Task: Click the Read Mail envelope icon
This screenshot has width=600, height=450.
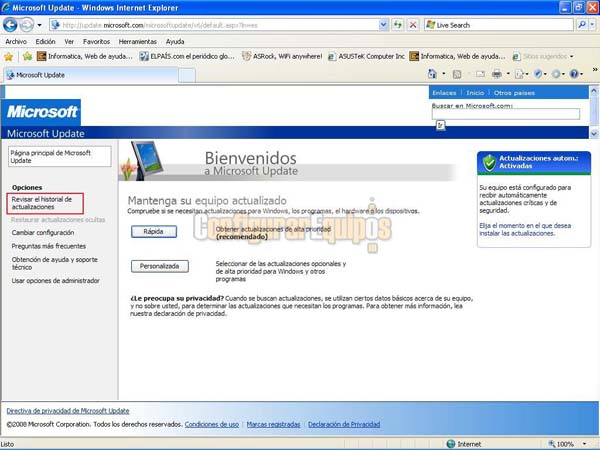Action: coord(480,74)
